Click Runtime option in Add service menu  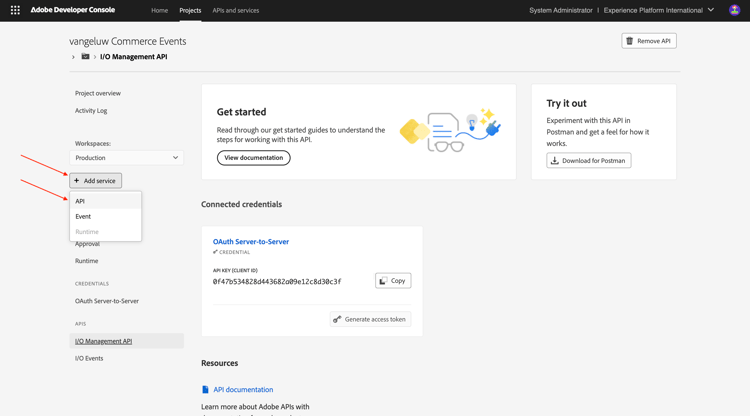click(105, 232)
